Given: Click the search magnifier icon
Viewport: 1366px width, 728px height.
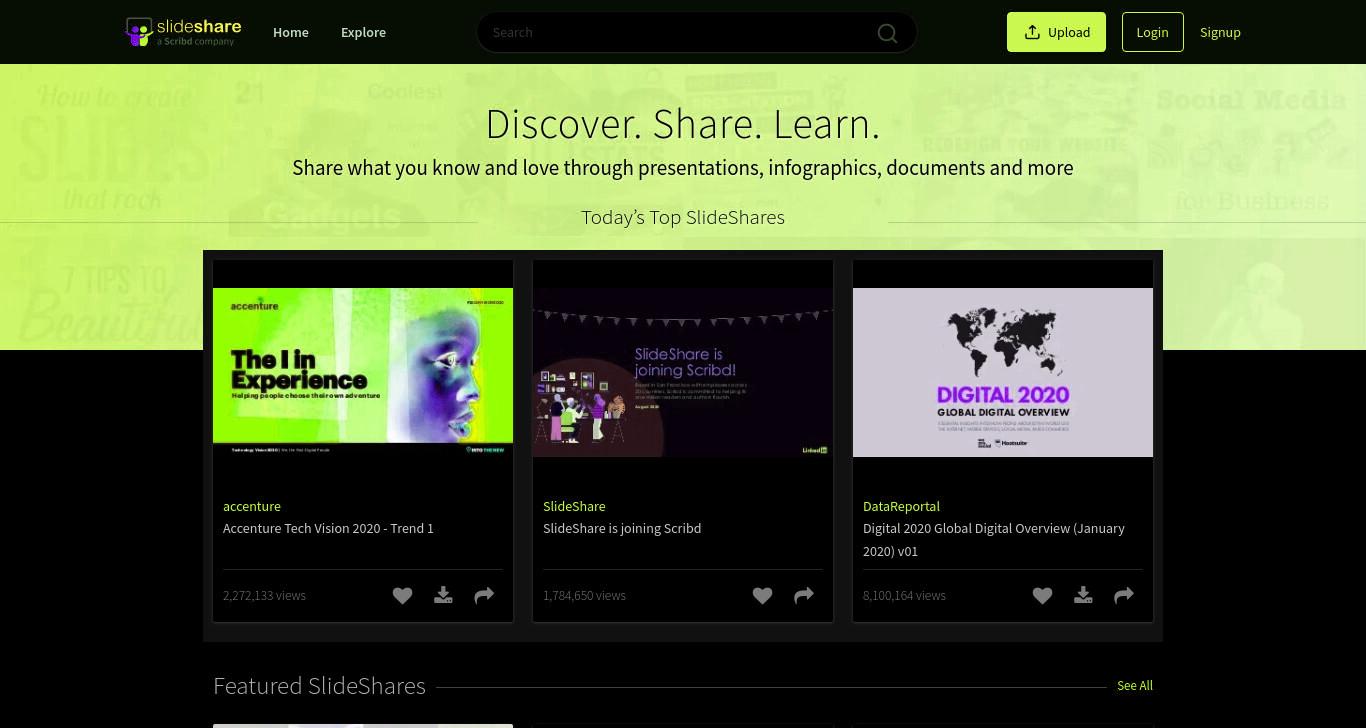Looking at the screenshot, I should (887, 33).
